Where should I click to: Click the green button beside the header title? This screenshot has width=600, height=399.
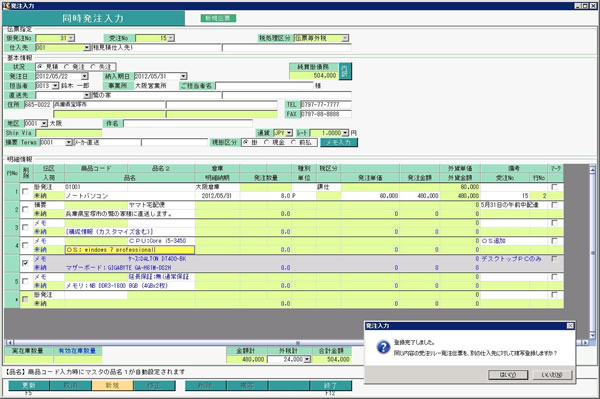point(218,18)
